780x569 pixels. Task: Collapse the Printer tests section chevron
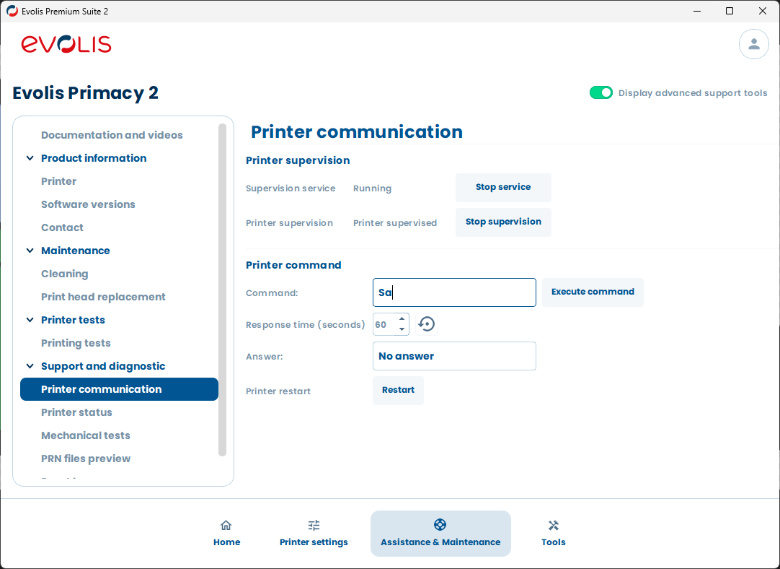[30, 320]
